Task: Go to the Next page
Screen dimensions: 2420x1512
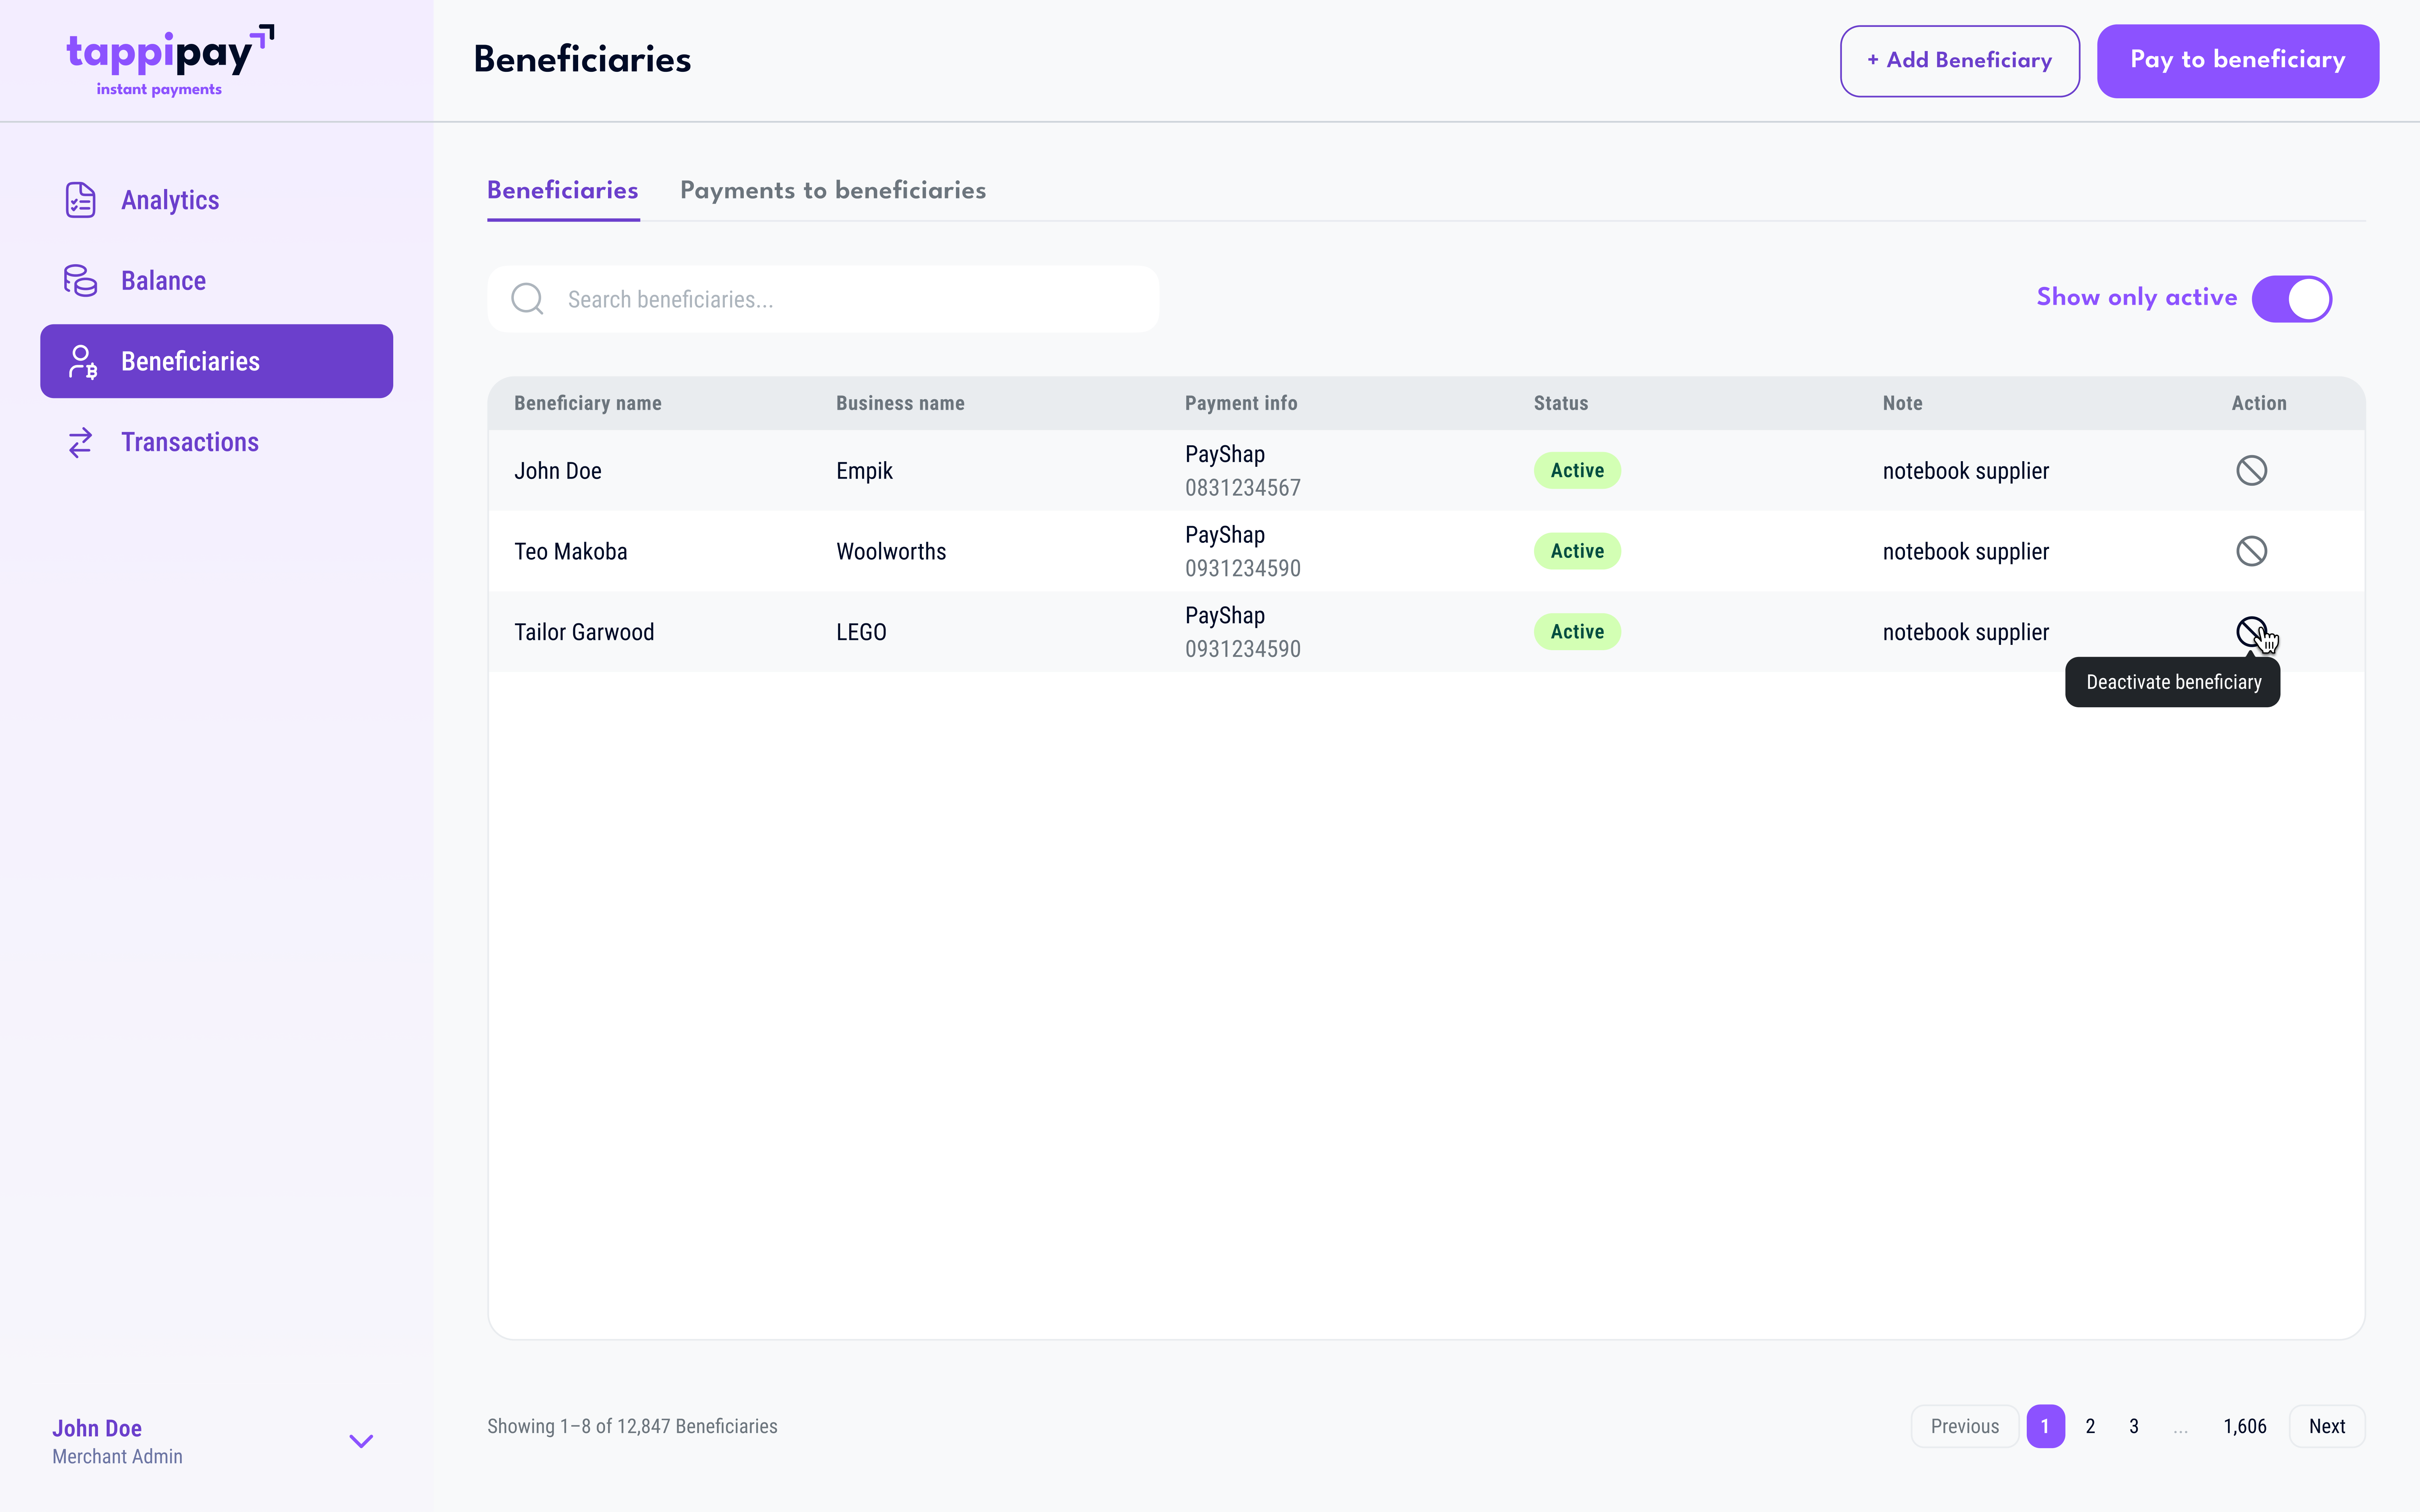Action: (2327, 1426)
